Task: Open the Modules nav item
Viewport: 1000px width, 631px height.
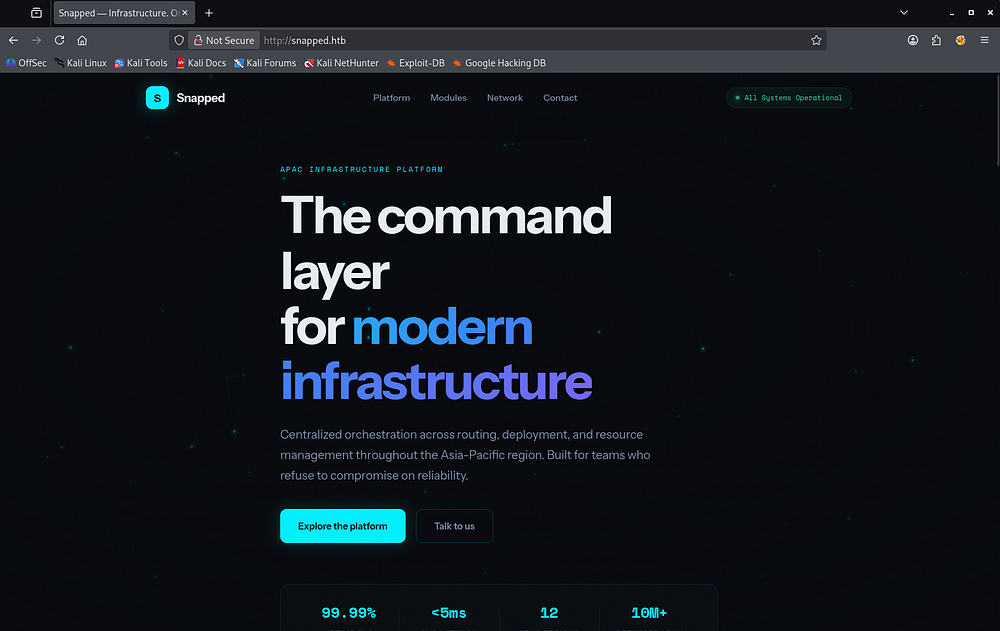Action: (x=448, y=98)
